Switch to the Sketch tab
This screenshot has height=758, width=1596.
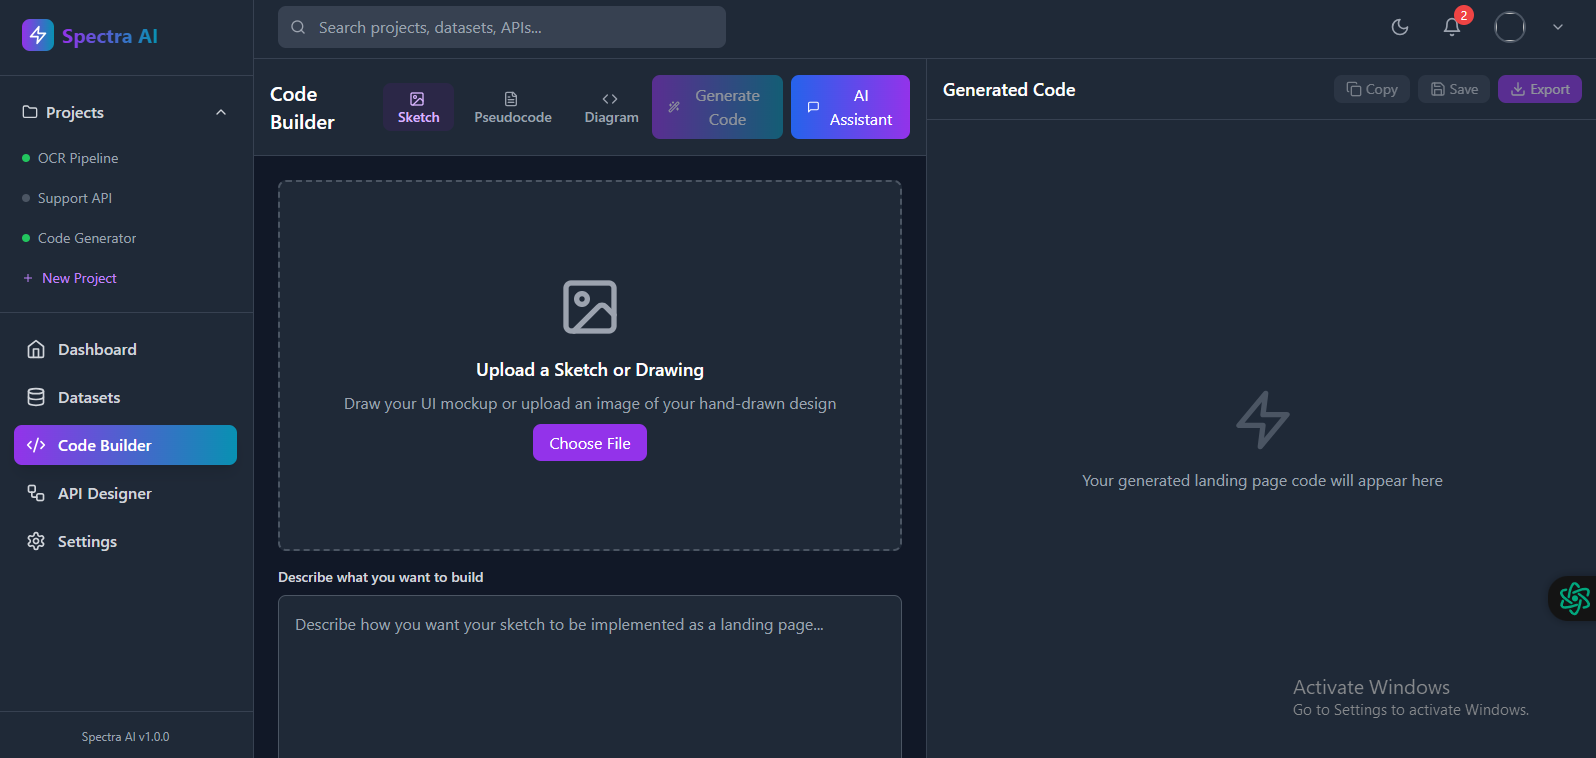(x=418, y=107)
